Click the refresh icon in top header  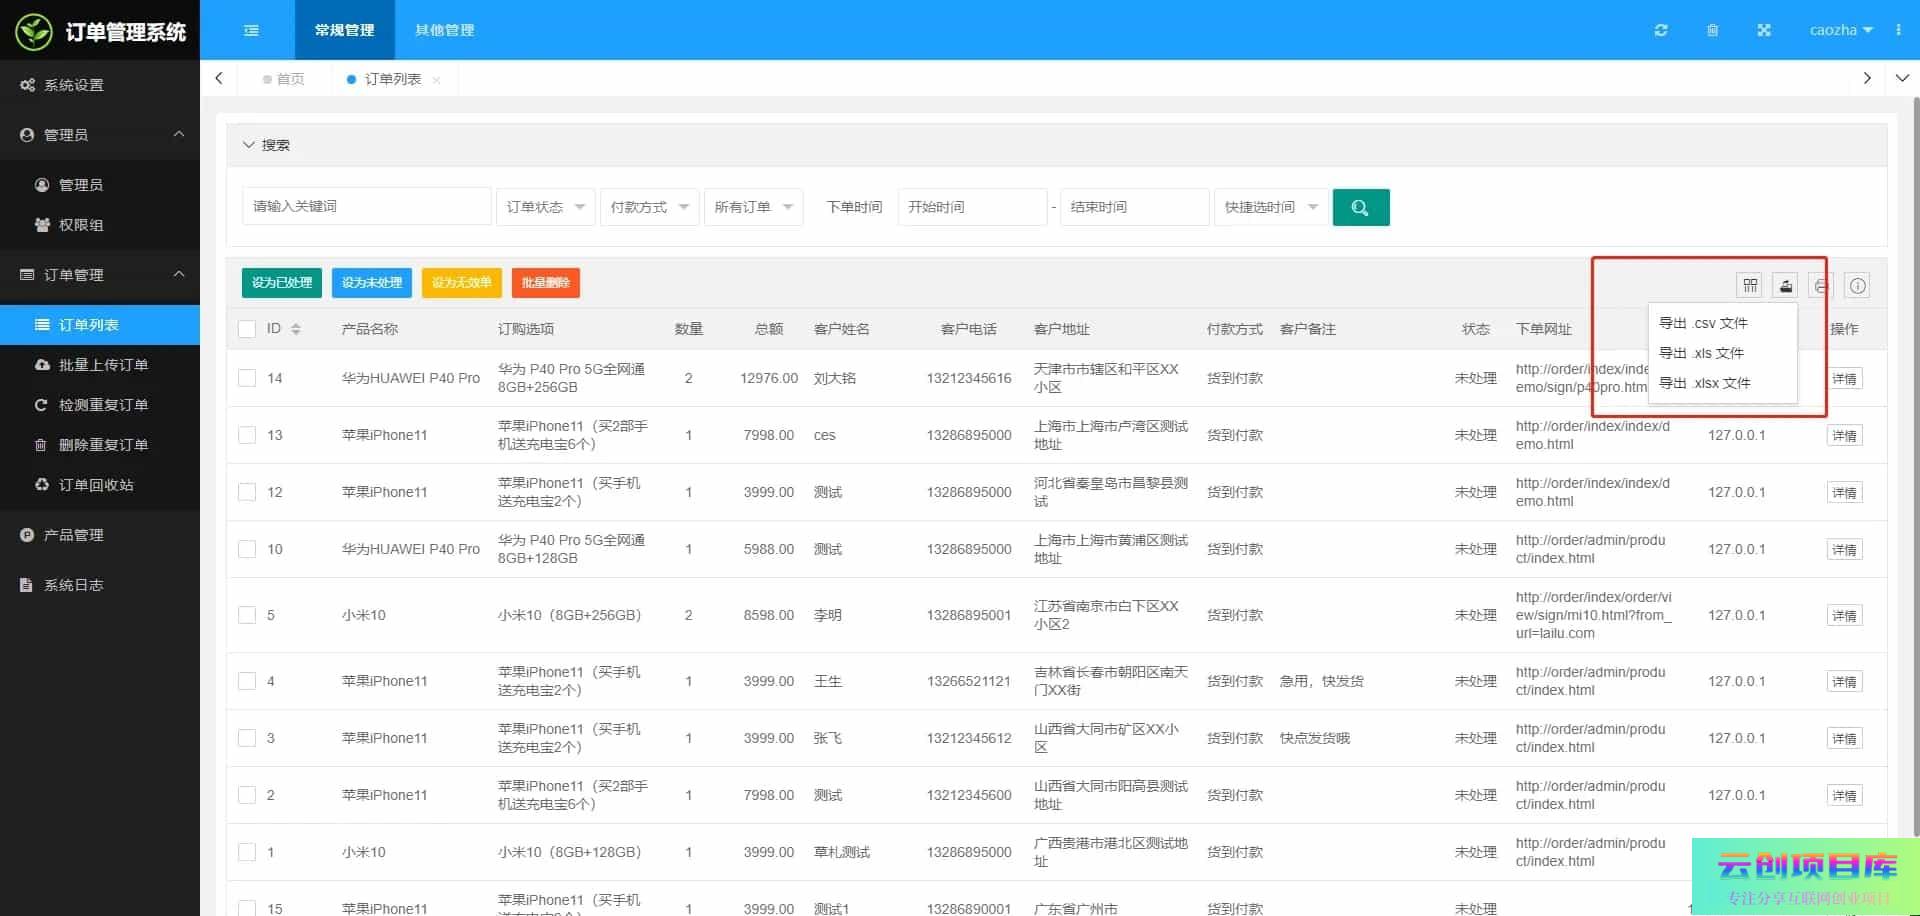1661,30
